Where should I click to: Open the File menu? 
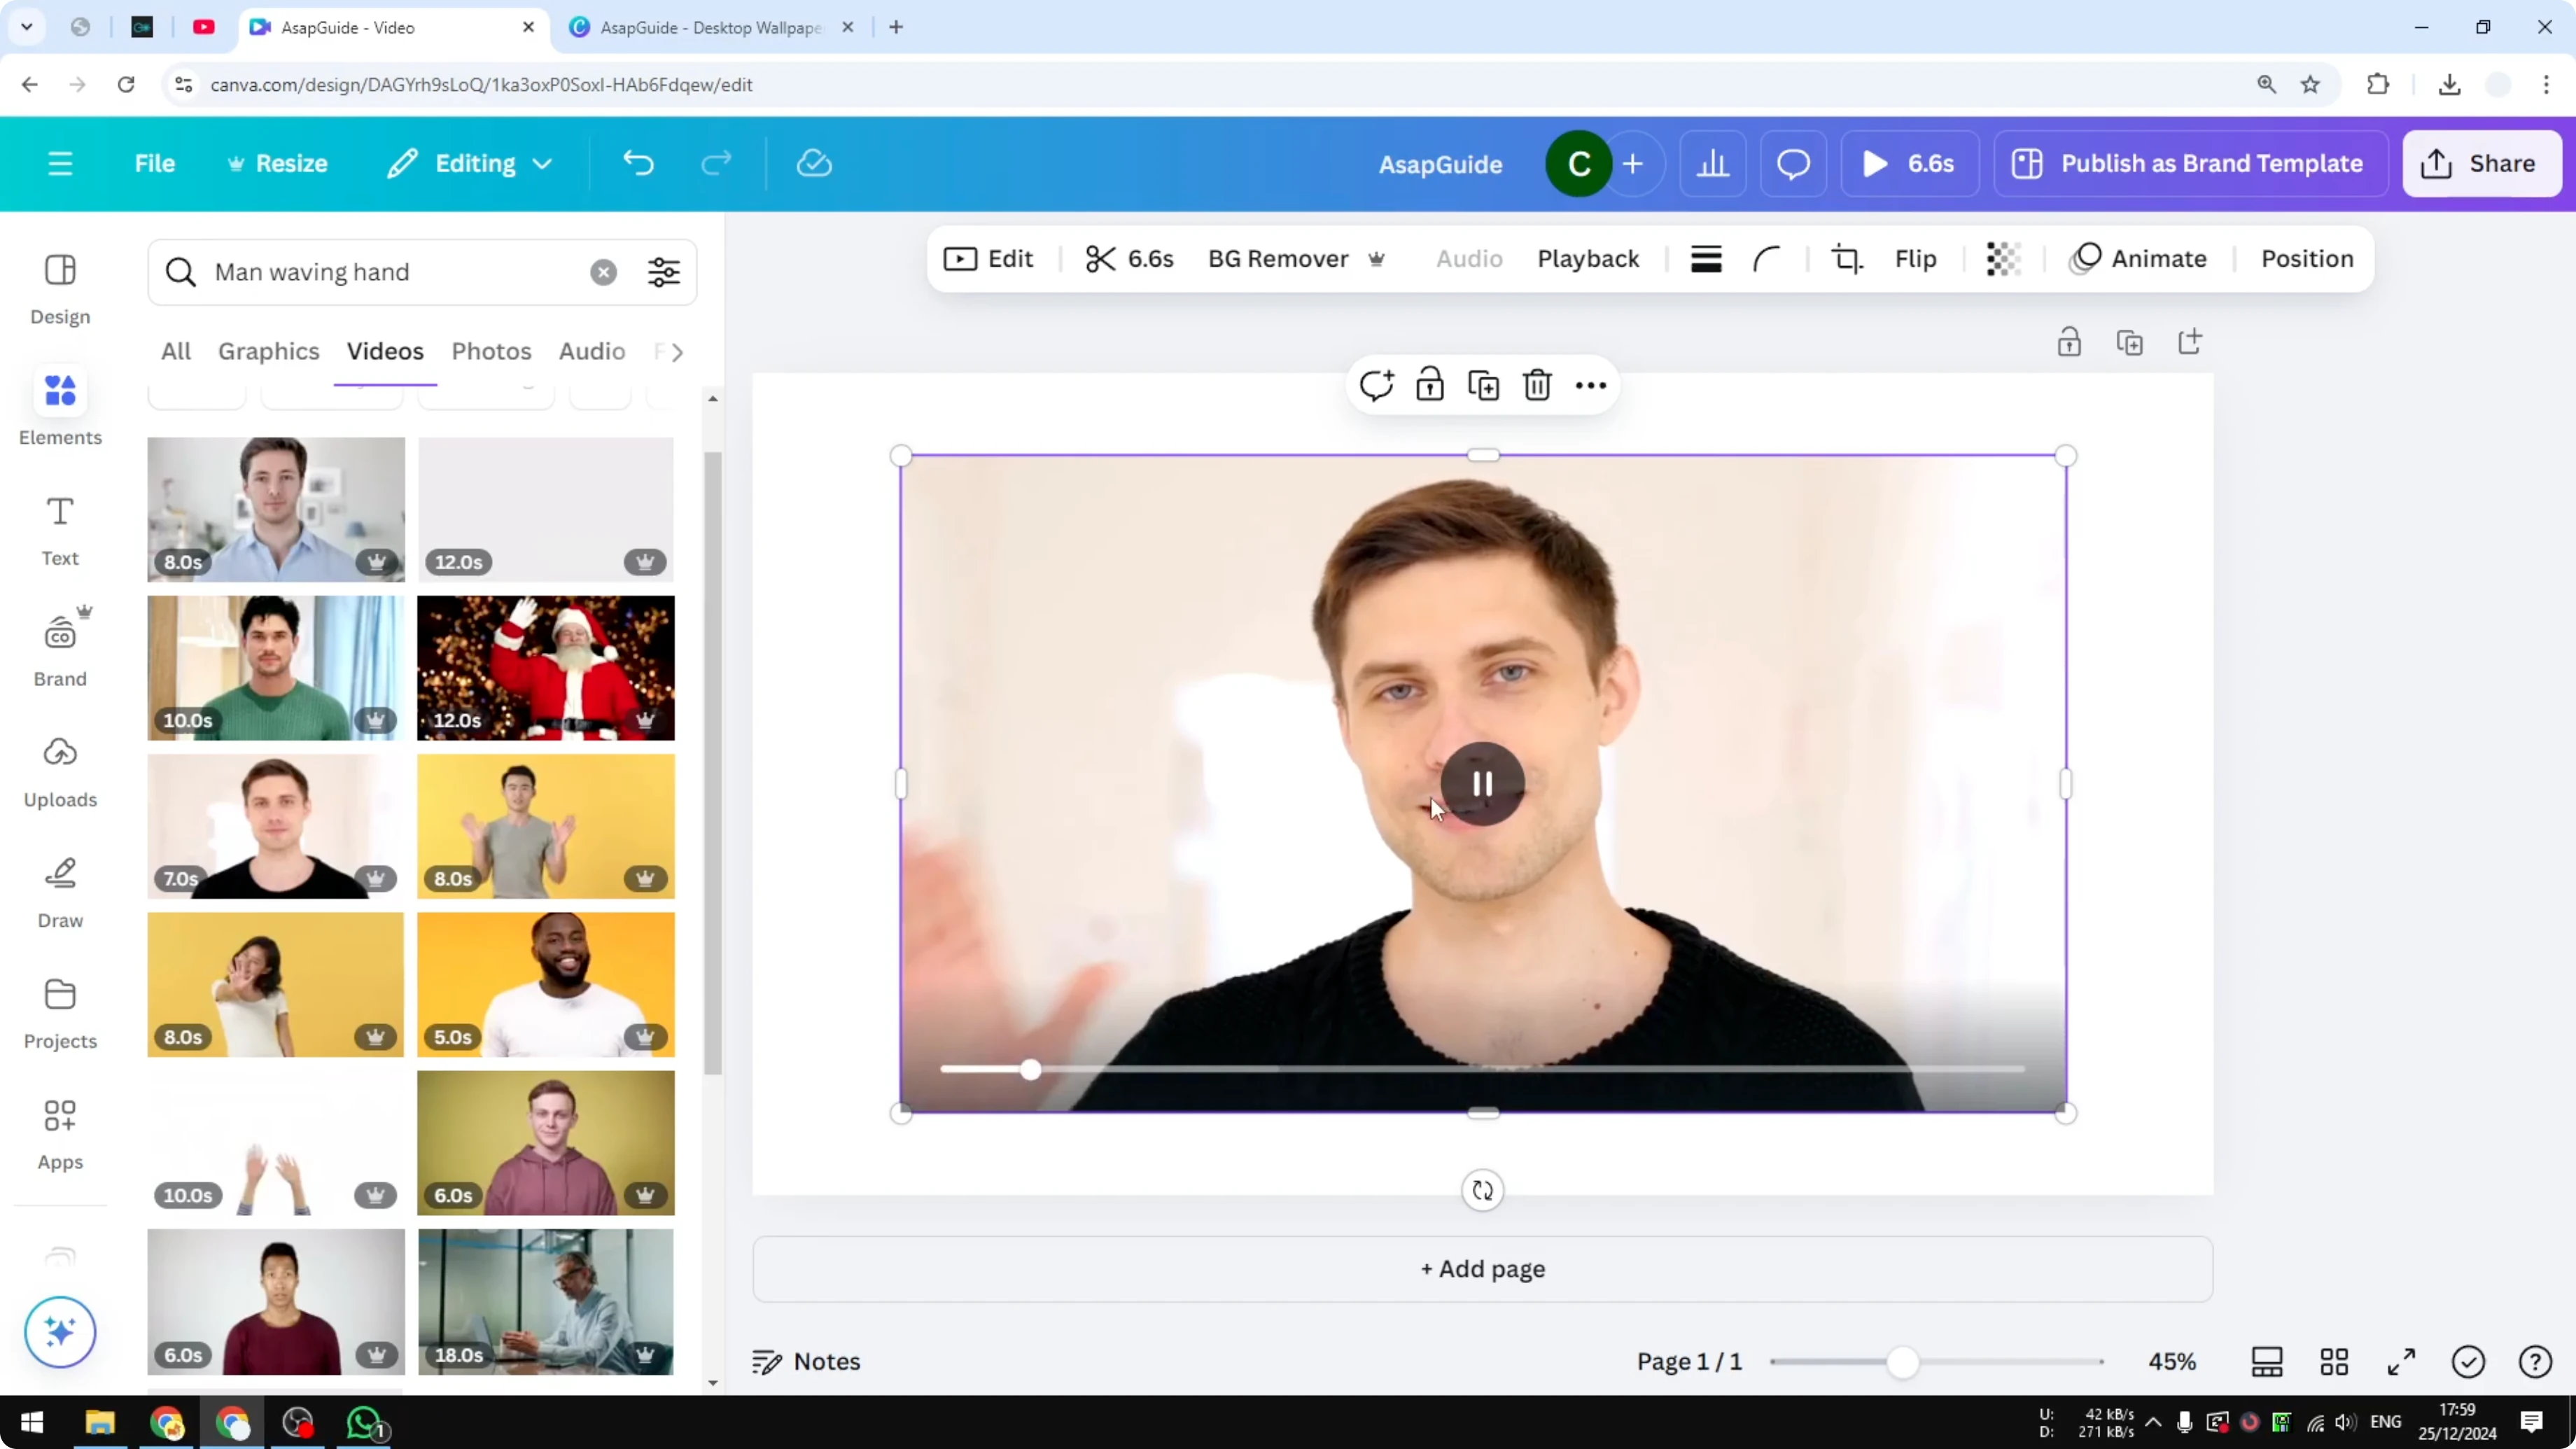(x=154, y=163)
